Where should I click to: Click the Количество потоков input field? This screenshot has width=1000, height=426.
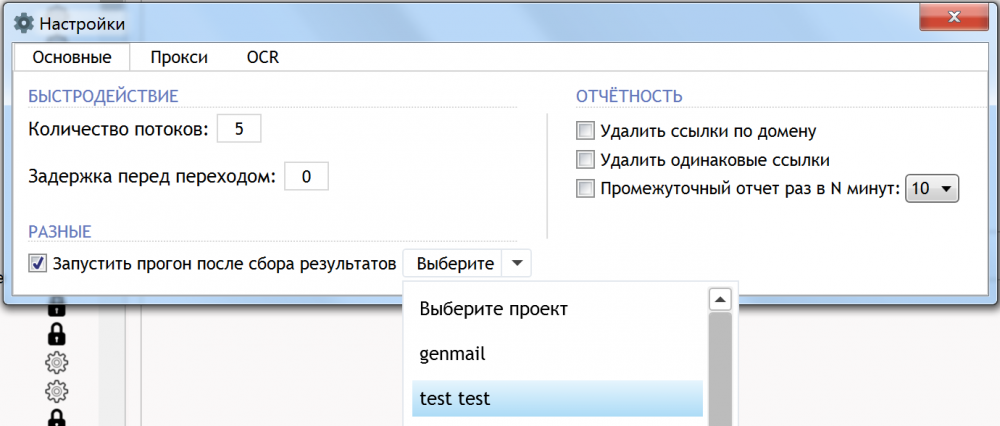[x=239, y=129]
